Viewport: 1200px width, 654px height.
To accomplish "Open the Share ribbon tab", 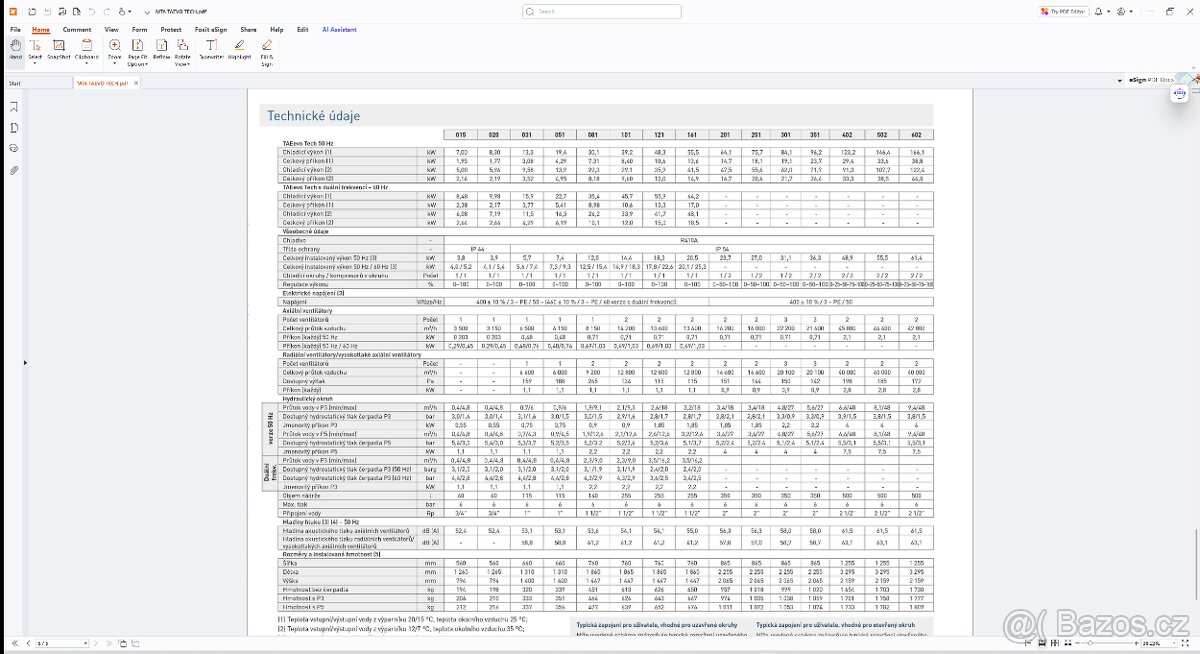I will 248,30.
